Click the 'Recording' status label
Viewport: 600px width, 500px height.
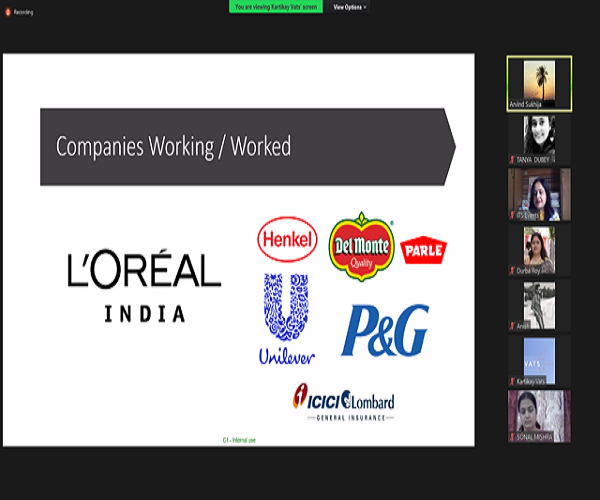[x=23, y=12]
